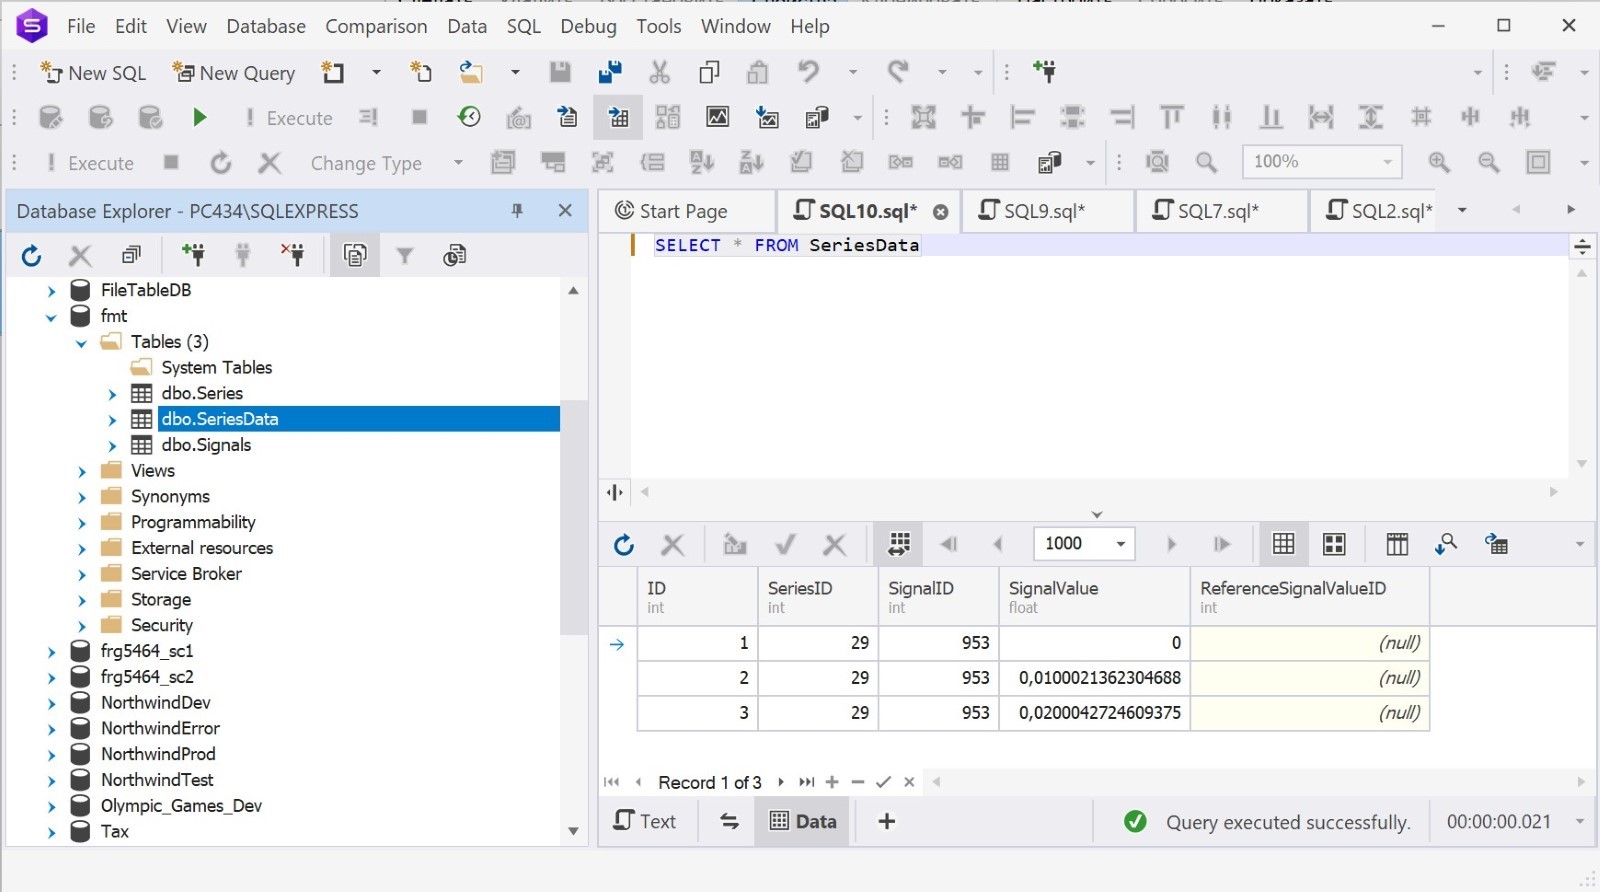Go to last page of grid results
This screenshot has width=1600, height=892.
click(x=1221, y=544)
